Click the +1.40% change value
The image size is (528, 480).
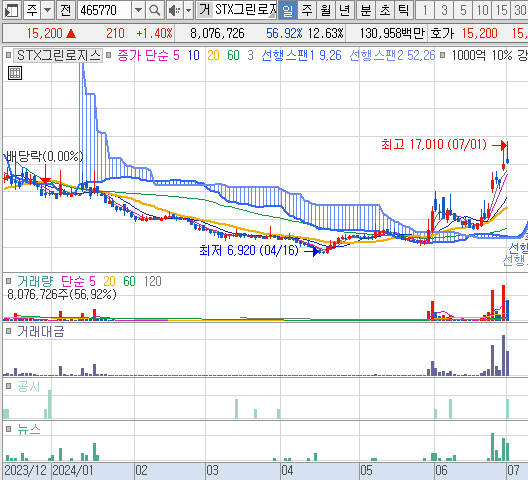point(154,33)
